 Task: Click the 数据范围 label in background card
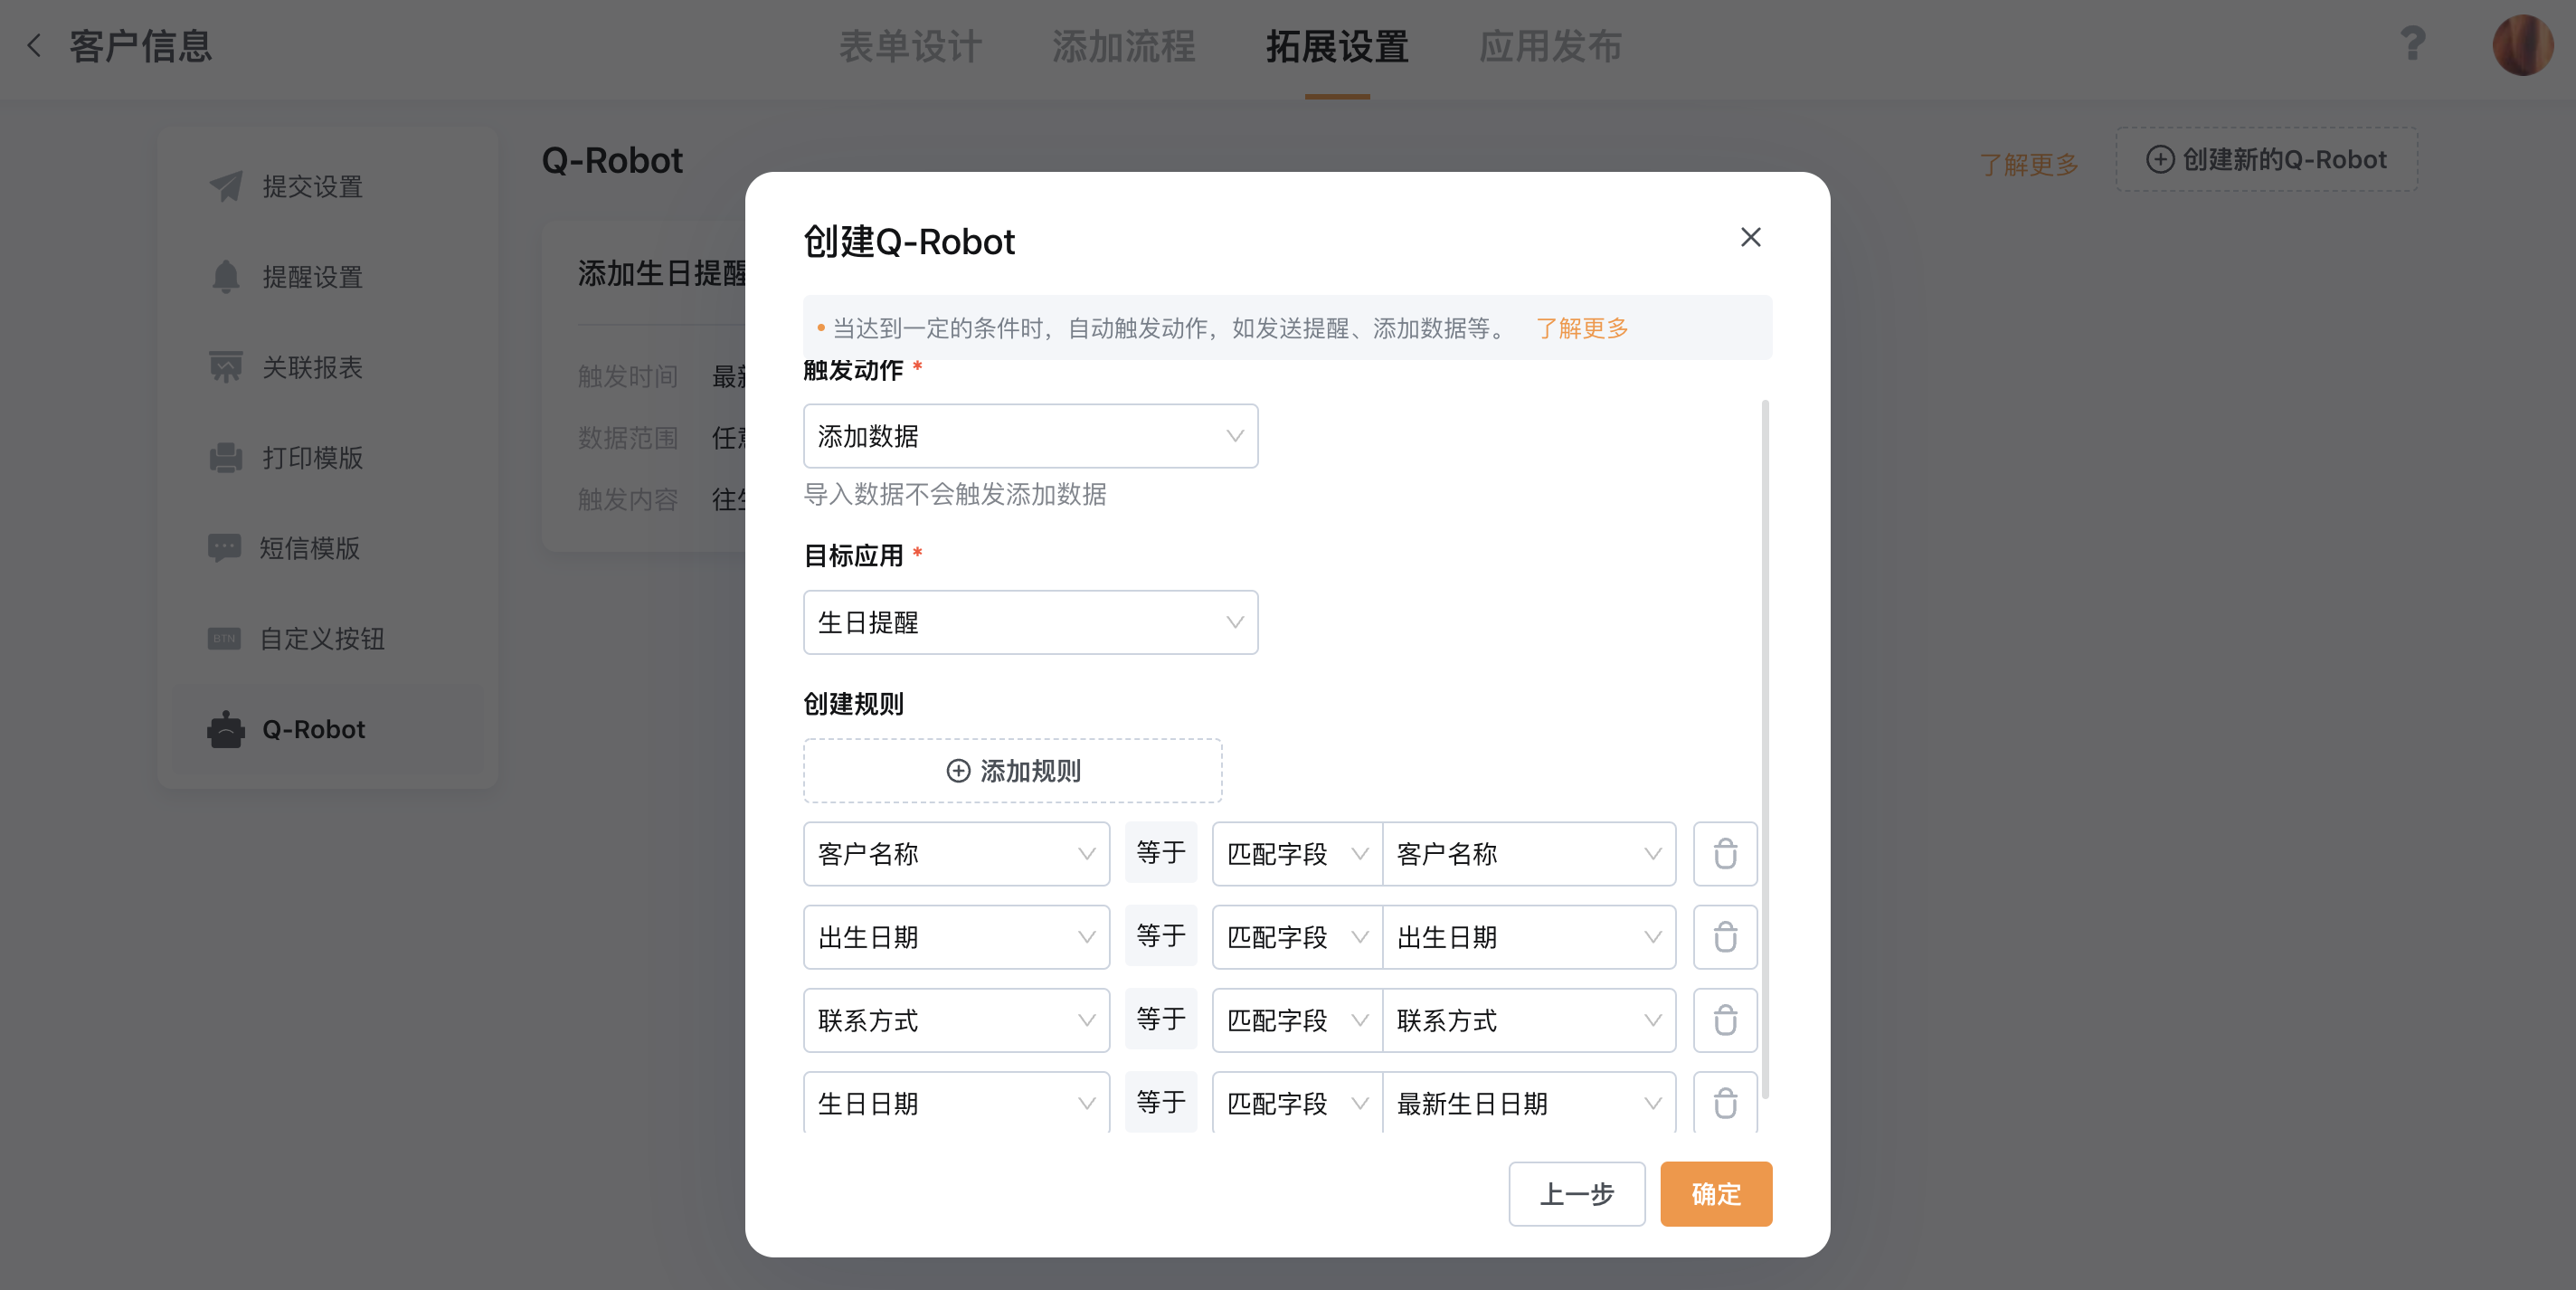[628, 437]
